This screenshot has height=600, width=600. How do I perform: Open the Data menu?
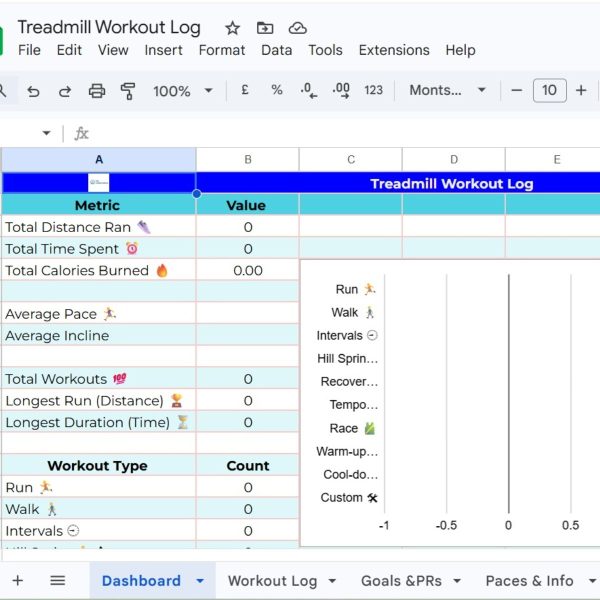(x=276, y=50)
